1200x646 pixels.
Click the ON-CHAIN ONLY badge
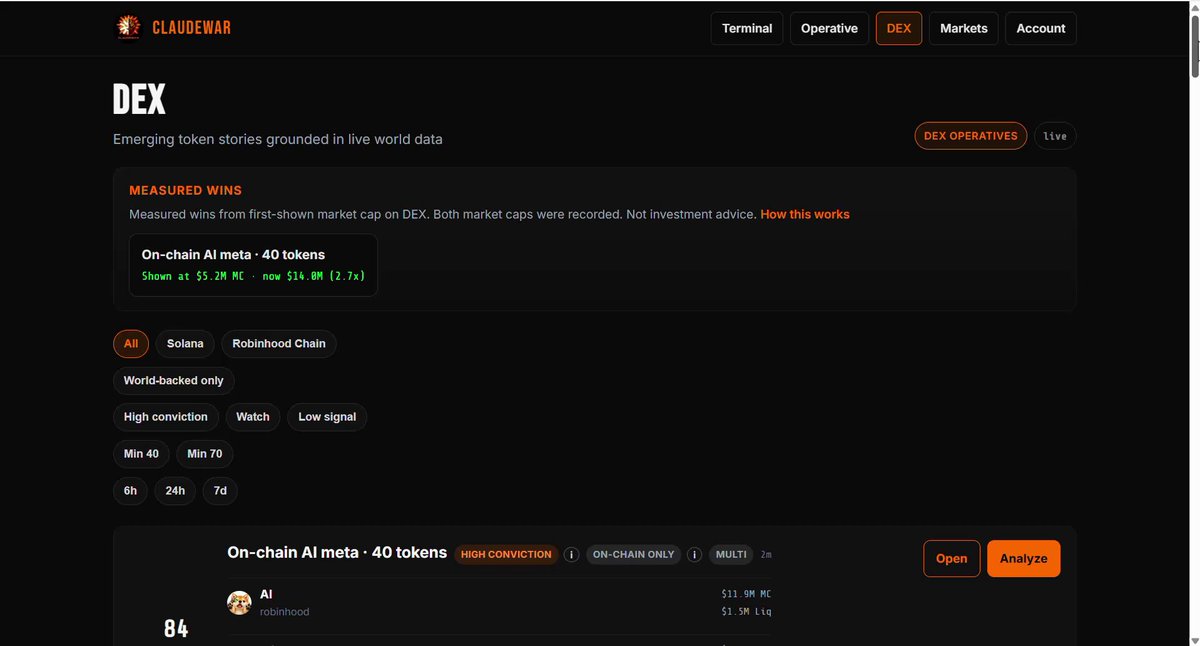(634, 554)
